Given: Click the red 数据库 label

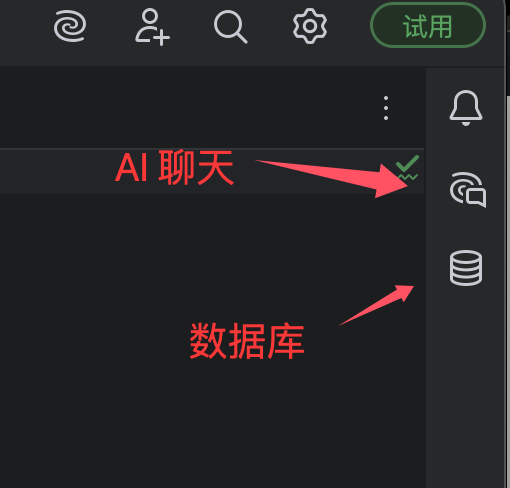Looking at the screenshot, I should 247,341.
